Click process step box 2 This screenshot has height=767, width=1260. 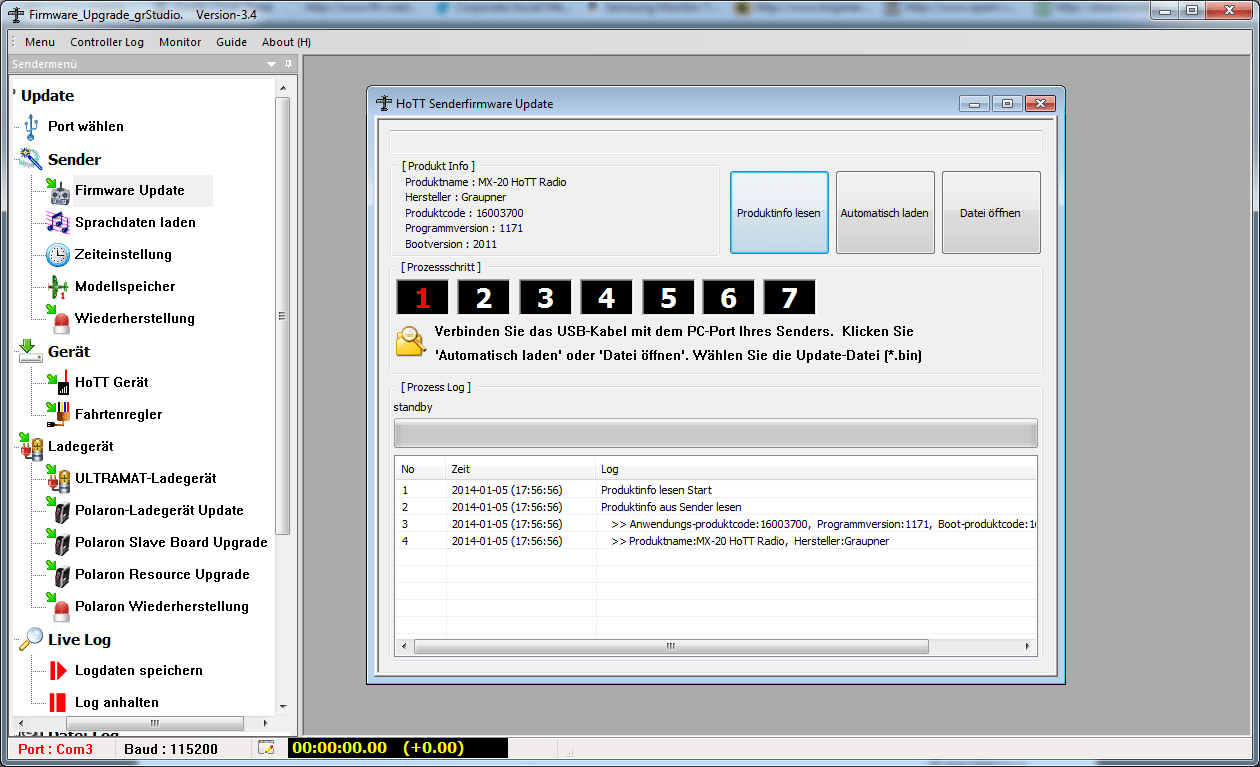point(484,298)
